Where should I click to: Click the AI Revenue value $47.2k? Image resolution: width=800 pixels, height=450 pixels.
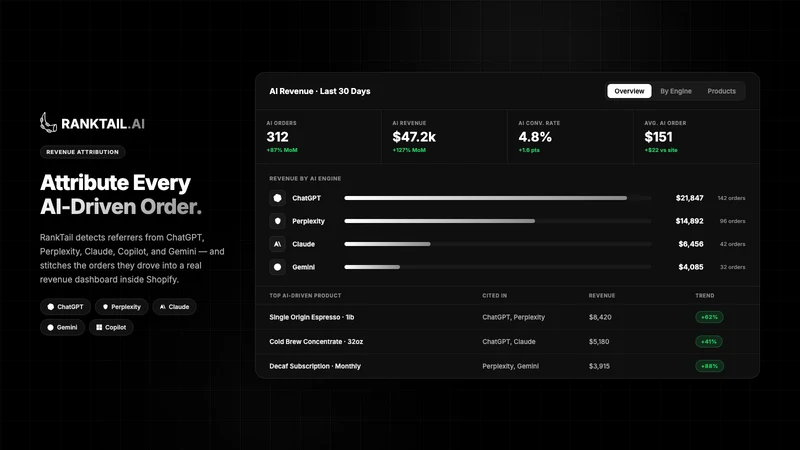coord(414,137)
